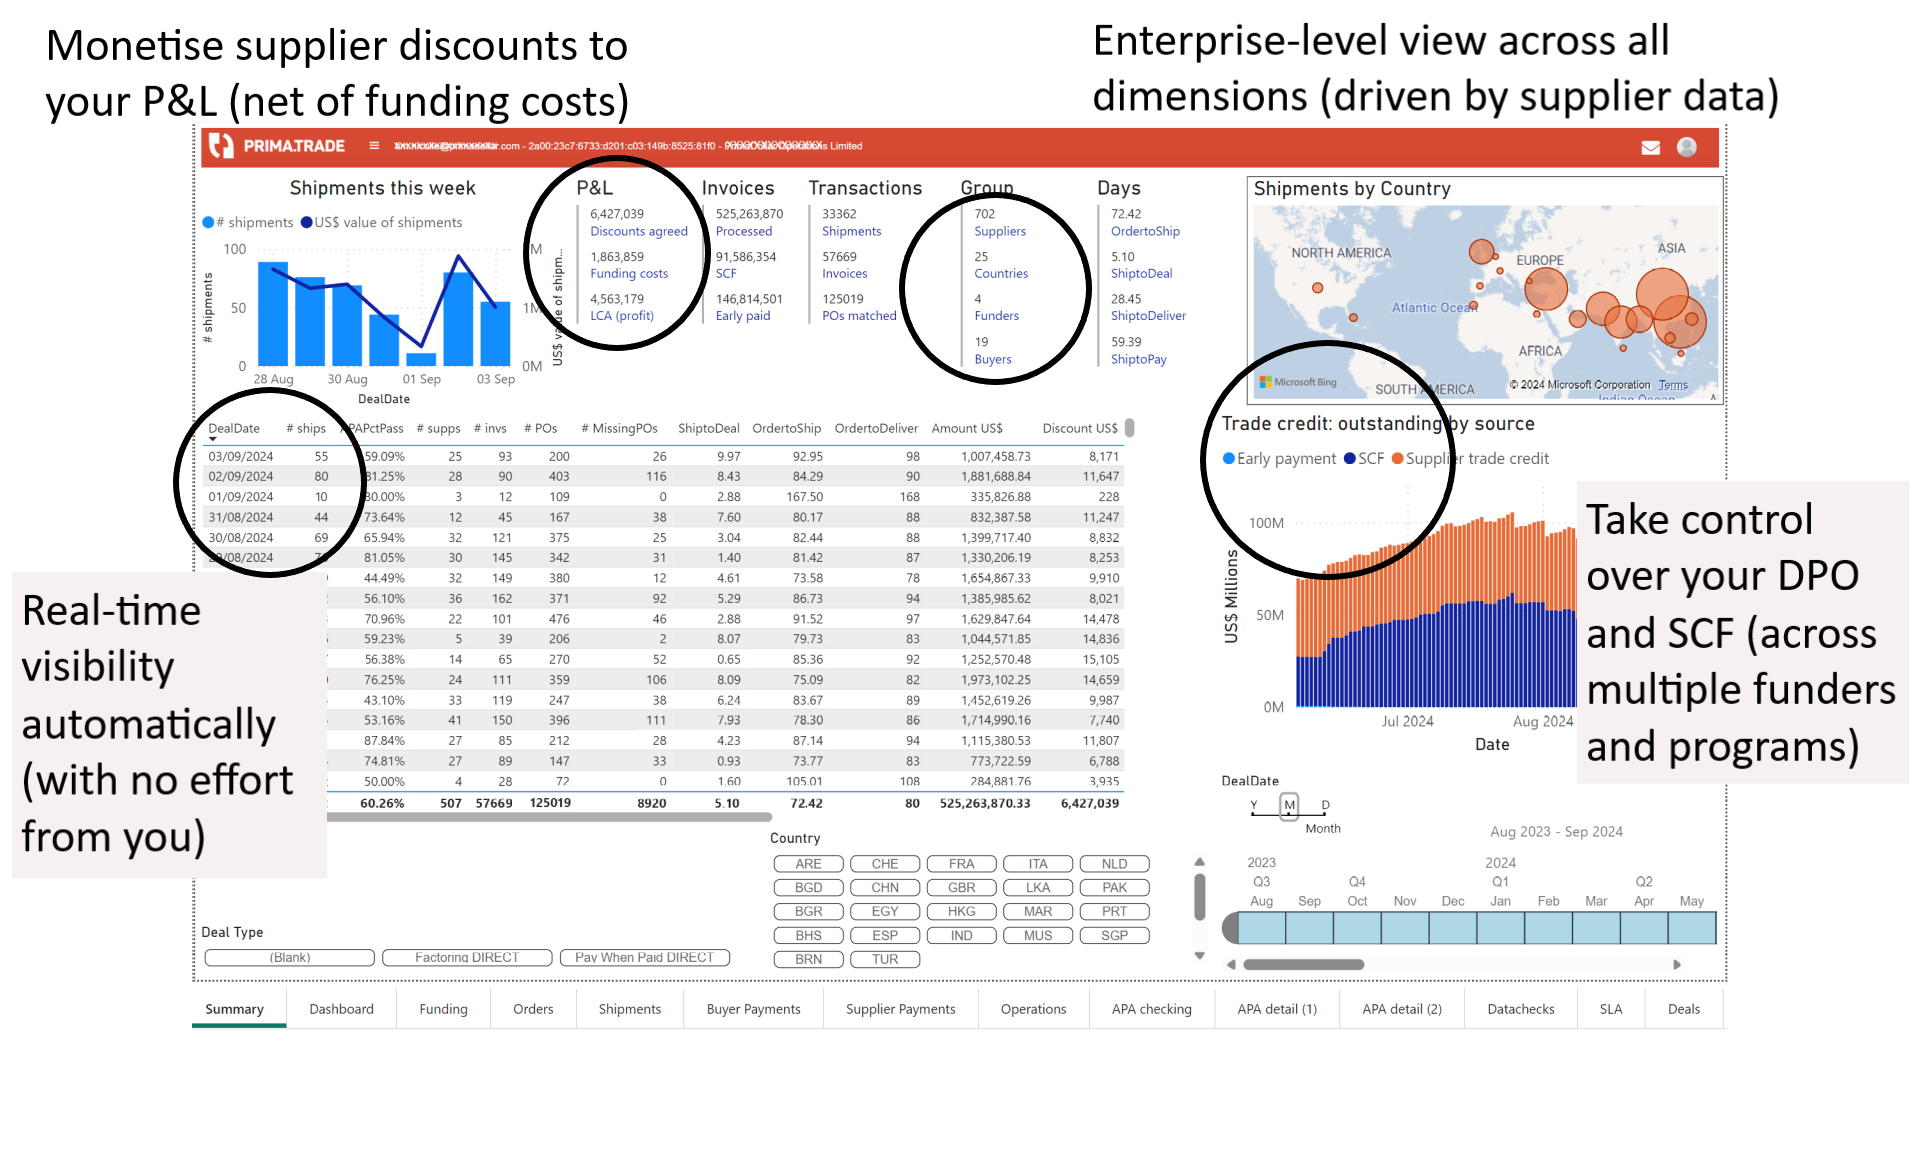Click the PrimaTrade logo icon
This screenshot has height=1152, width=1920.
coord(221,146)
